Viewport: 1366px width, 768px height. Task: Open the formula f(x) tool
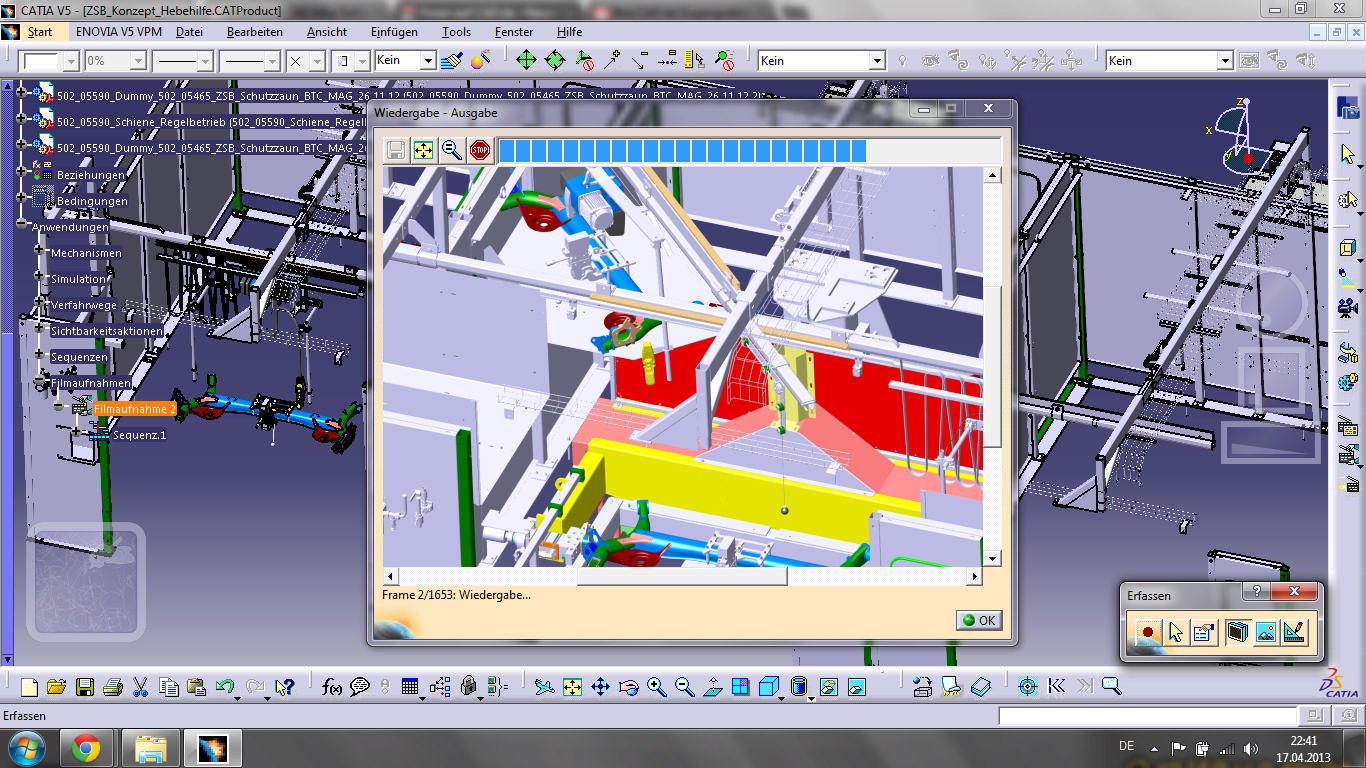(x=332, y=687)
